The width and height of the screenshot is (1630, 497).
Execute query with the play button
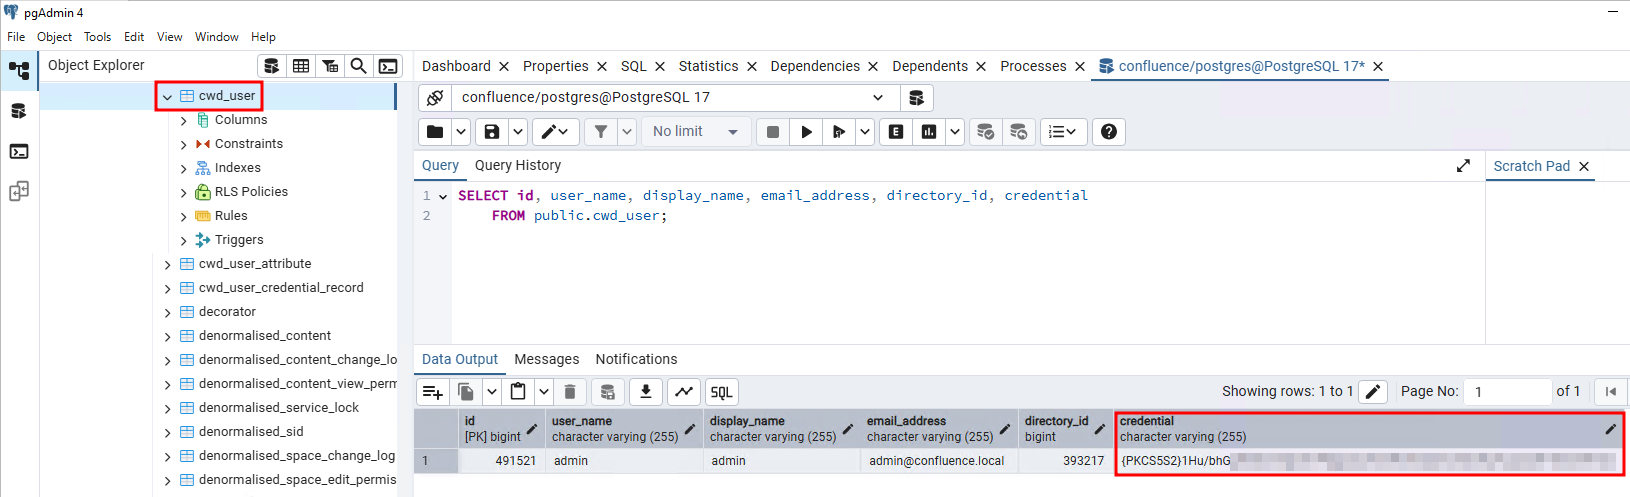click(806, 131)
